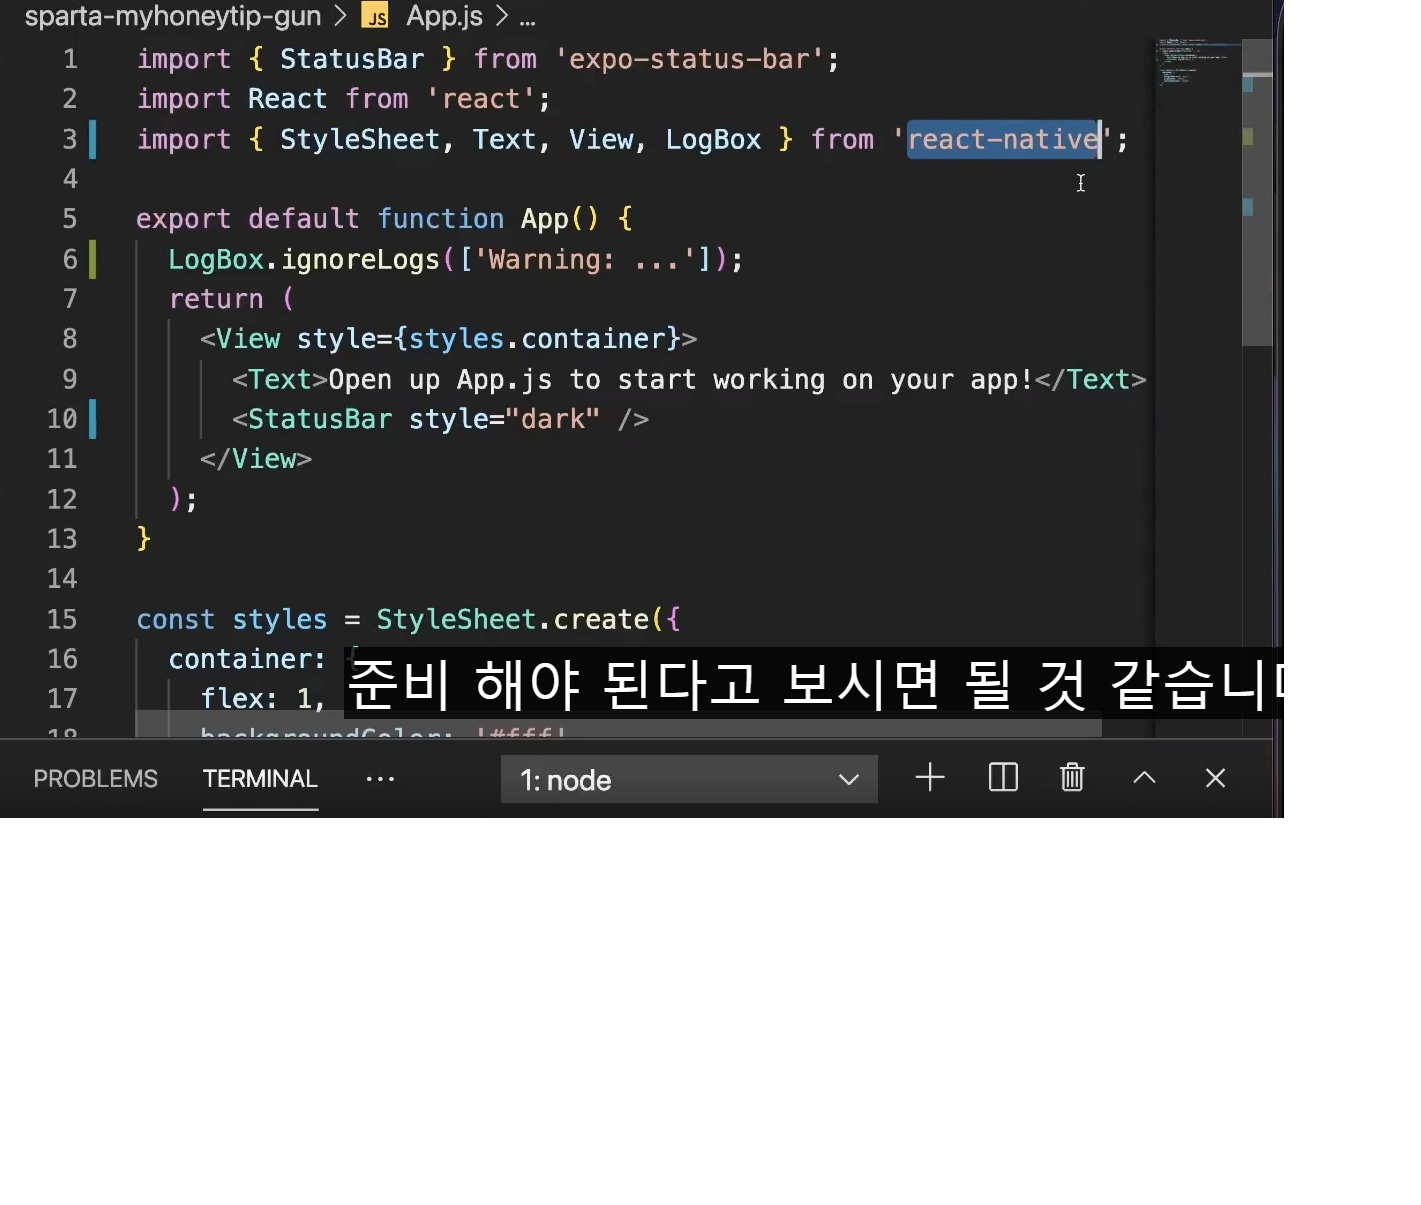Click the breadcrumb trailing ellipsis
This screenshot has width=1421, height=1205.
(527, 18)
